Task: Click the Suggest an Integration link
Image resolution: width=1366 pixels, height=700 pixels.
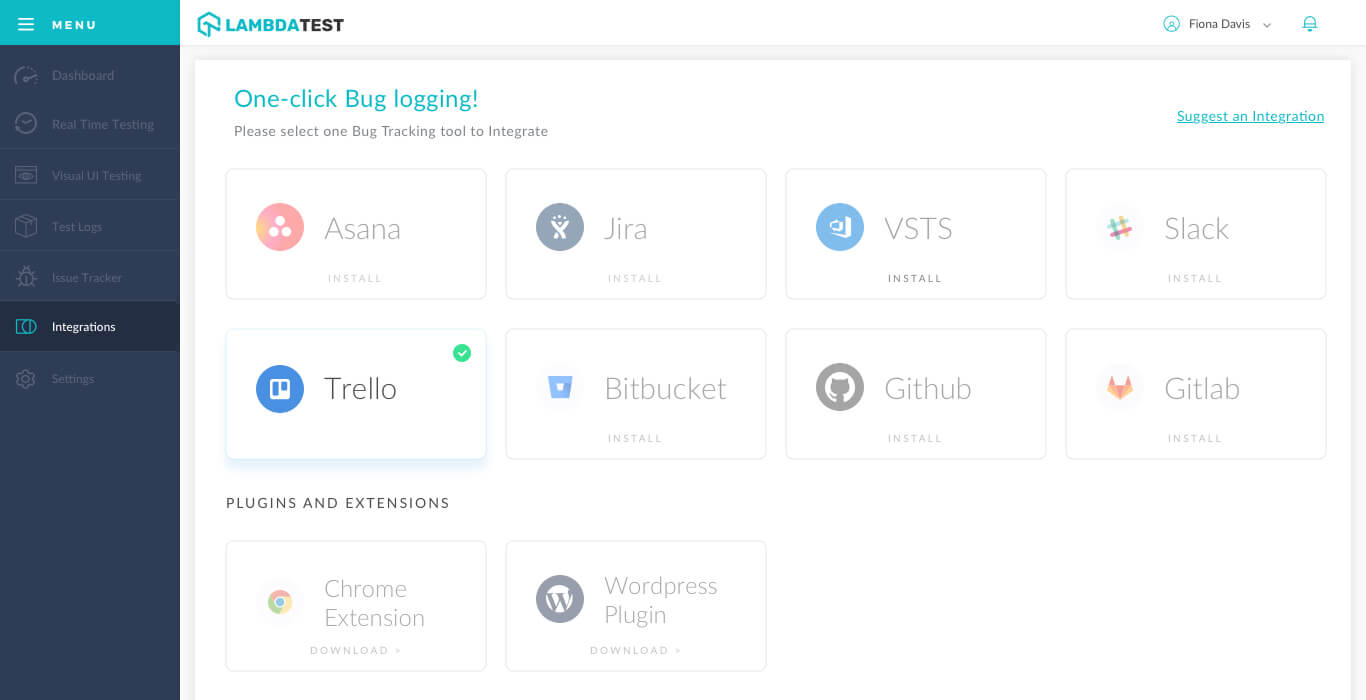Action: (1249, 116)
